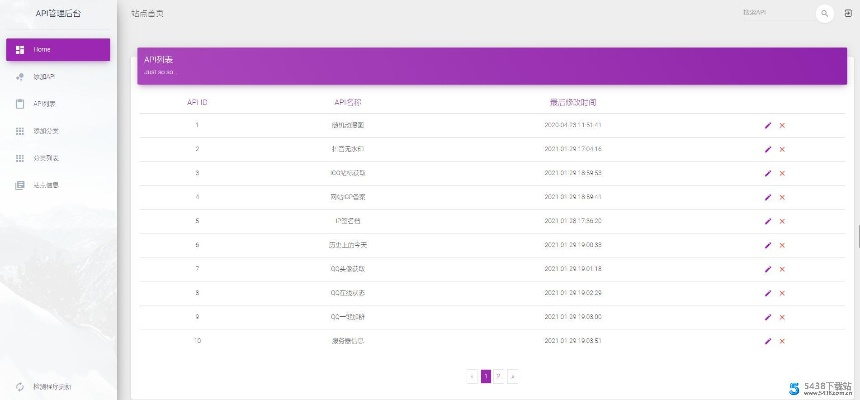860x400 pixels.
Task: Click the edit pencil icon for API ID 1
Action: (768, 125)
